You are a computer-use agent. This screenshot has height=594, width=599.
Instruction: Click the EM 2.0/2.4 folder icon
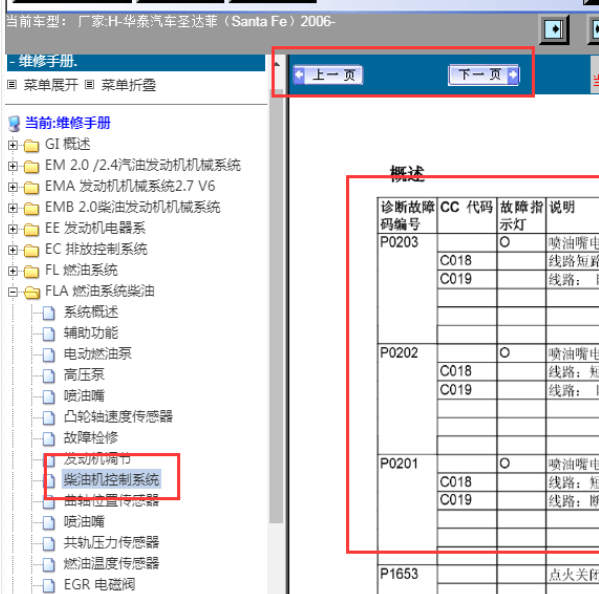pos(31,167)
